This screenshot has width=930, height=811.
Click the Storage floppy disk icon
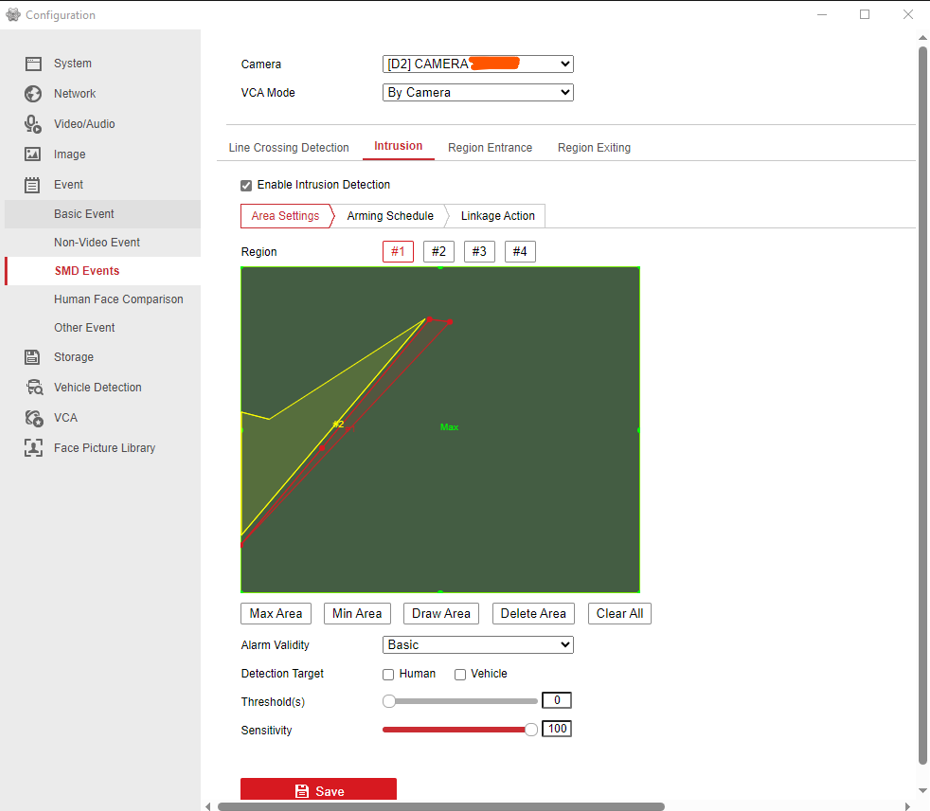33,357
